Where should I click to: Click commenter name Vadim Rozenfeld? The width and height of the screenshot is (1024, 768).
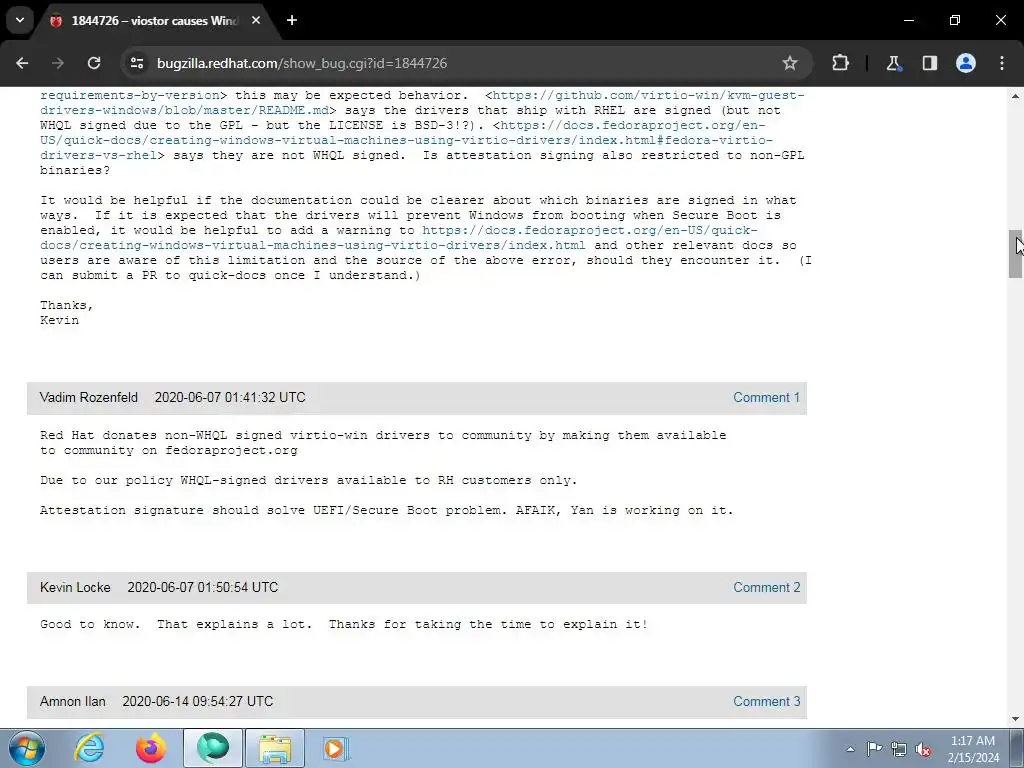[x=89, y=398]
